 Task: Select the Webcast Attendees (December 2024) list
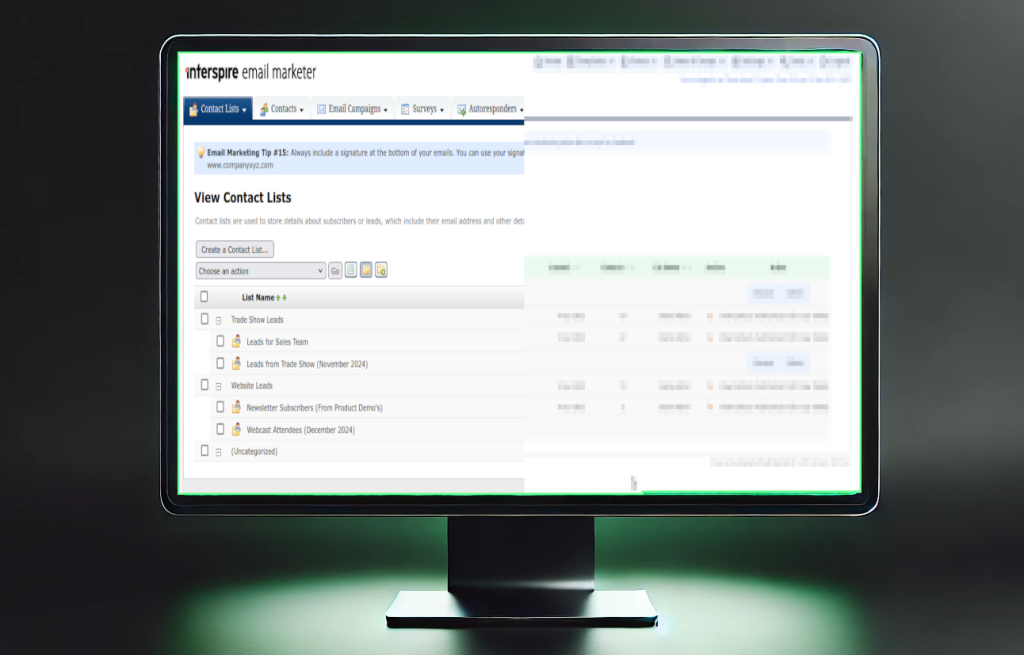300,429
